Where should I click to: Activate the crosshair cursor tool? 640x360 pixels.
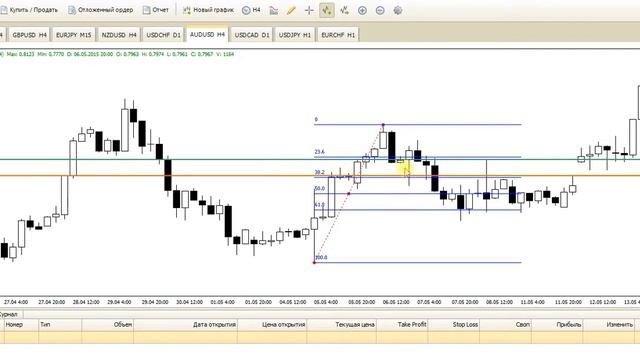point(309,11)
